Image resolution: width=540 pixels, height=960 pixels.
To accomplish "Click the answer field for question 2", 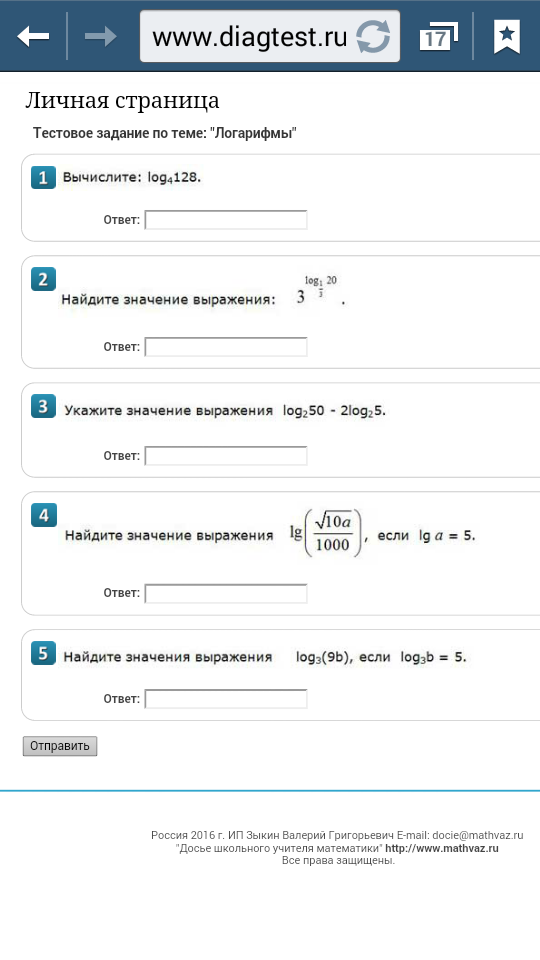I will 226,347.
